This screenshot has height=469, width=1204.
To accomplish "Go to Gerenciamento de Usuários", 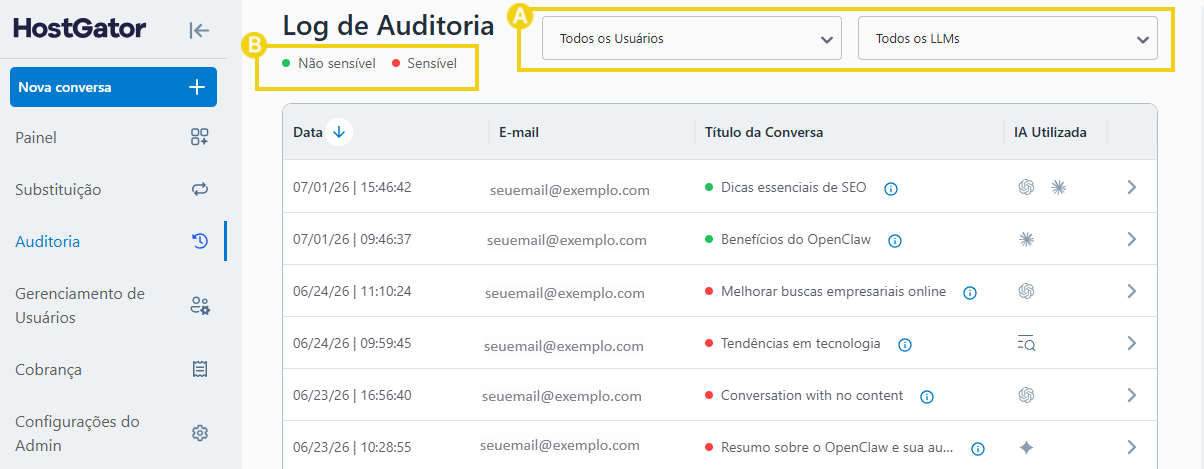I will coord(80,305).
